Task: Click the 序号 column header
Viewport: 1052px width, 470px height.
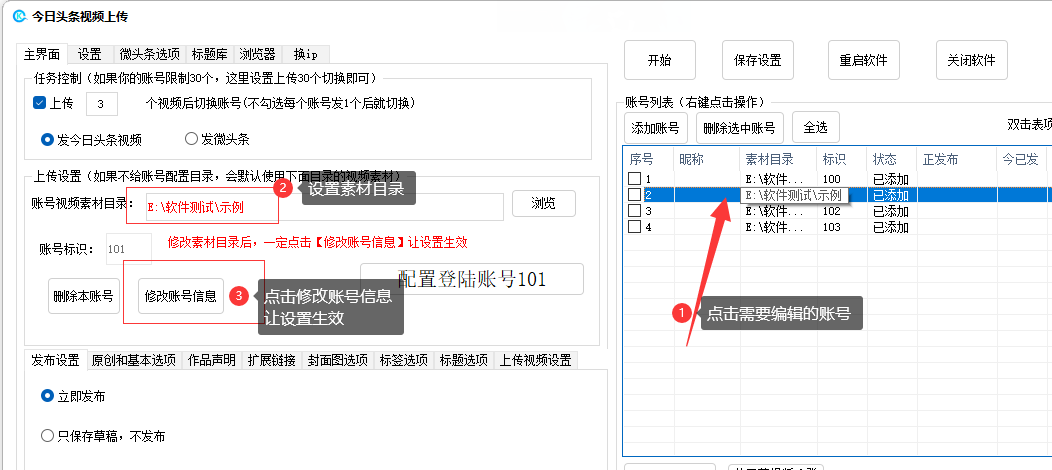Action: [x=648, y=160]
